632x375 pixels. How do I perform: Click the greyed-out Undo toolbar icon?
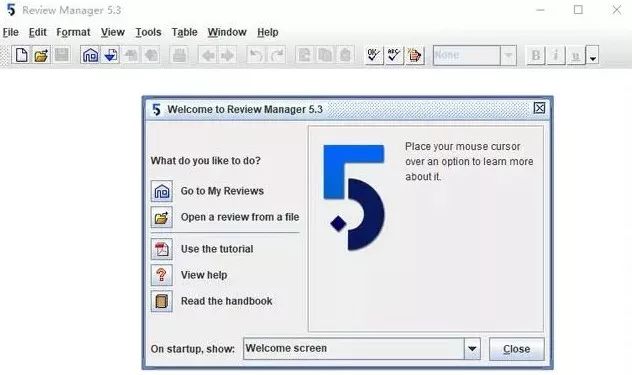[x=256, y=55]
